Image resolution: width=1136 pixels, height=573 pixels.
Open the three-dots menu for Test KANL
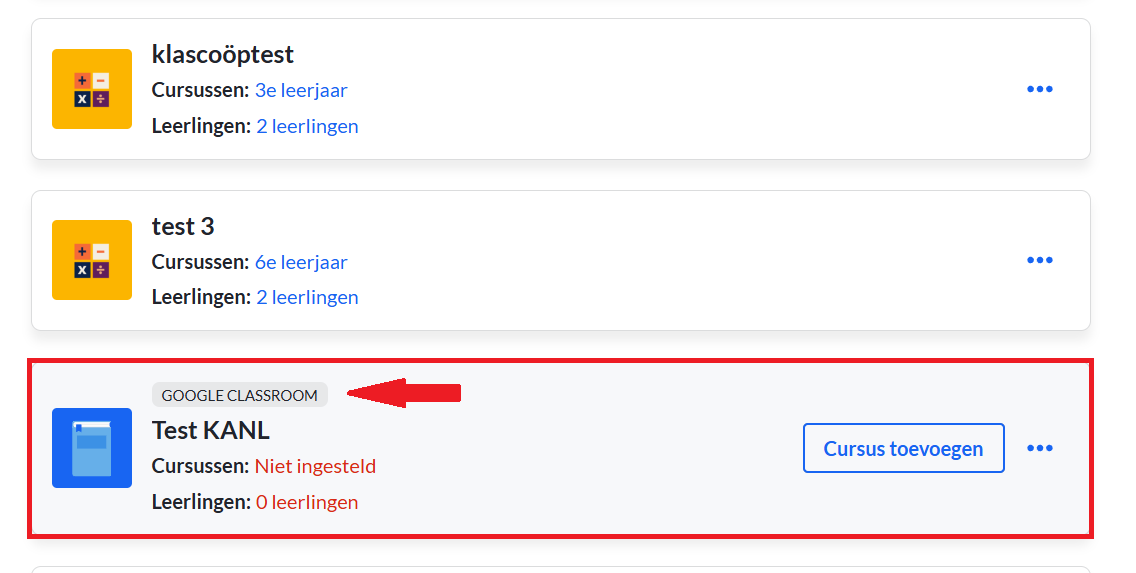click(x=1040, y=448)
